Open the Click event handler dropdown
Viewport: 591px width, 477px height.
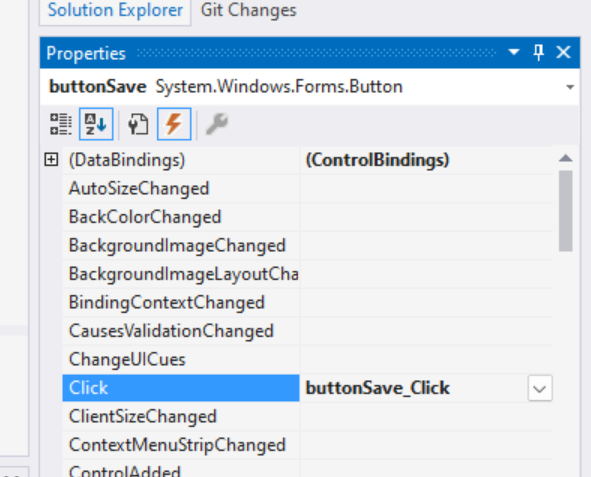pos(540,388)
